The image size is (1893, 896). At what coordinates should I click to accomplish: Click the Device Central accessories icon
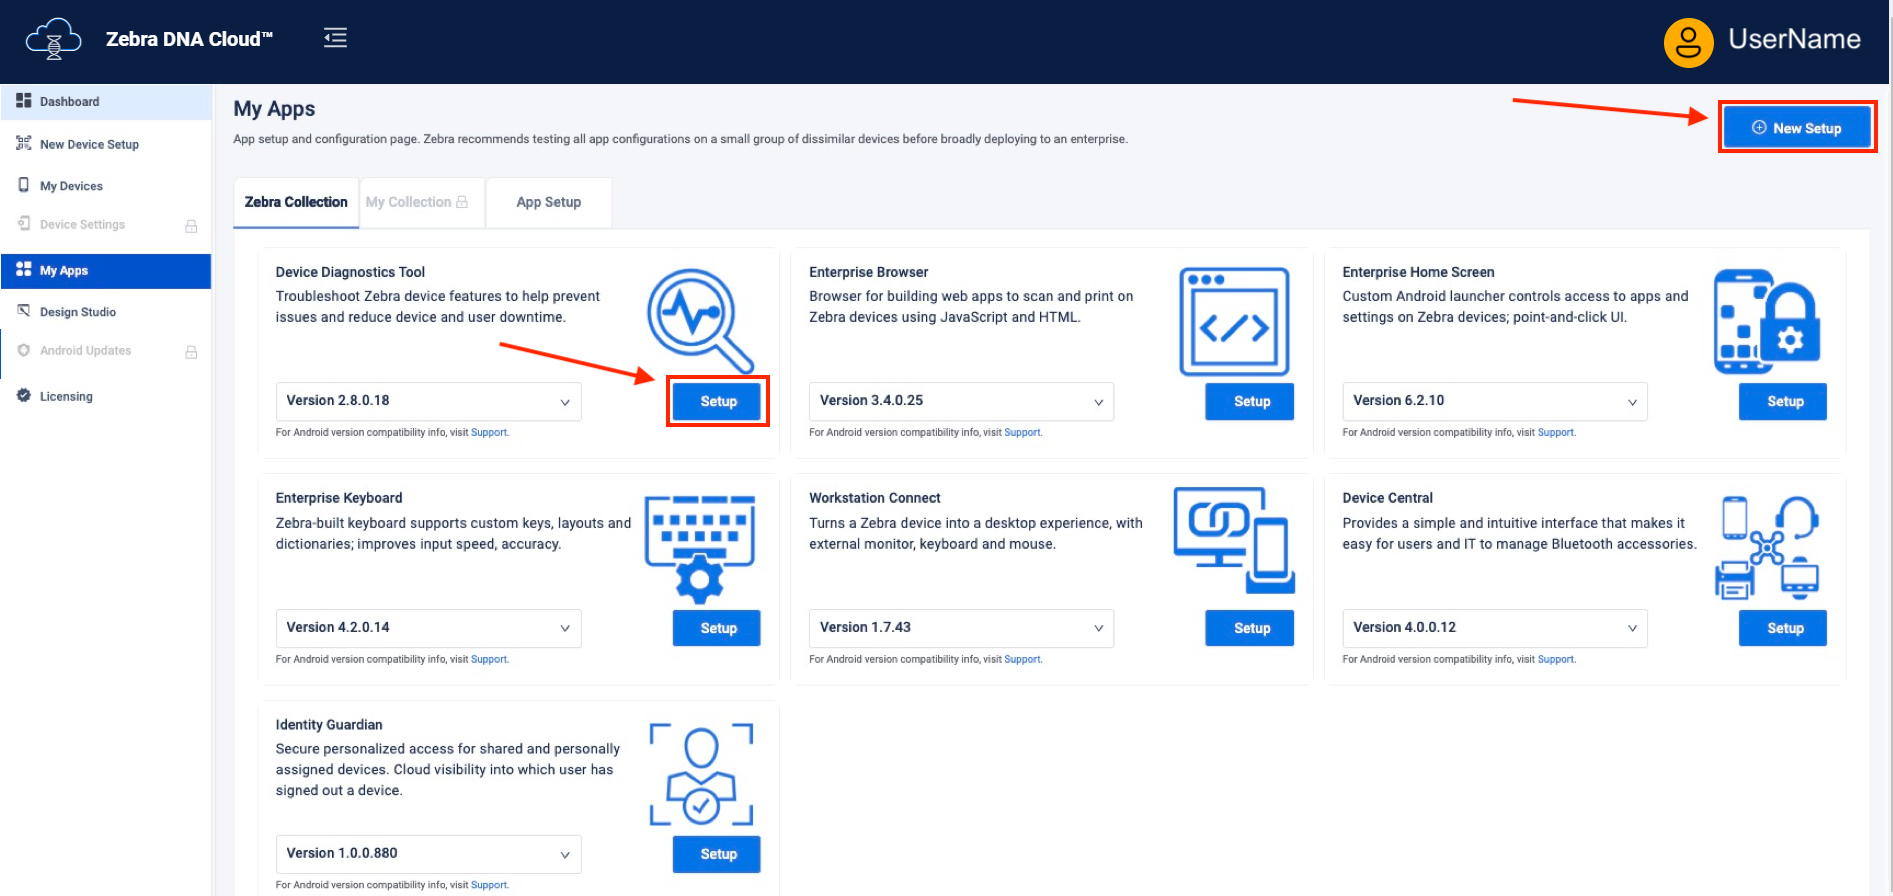pyautogui.click(x=1766, y=547)
